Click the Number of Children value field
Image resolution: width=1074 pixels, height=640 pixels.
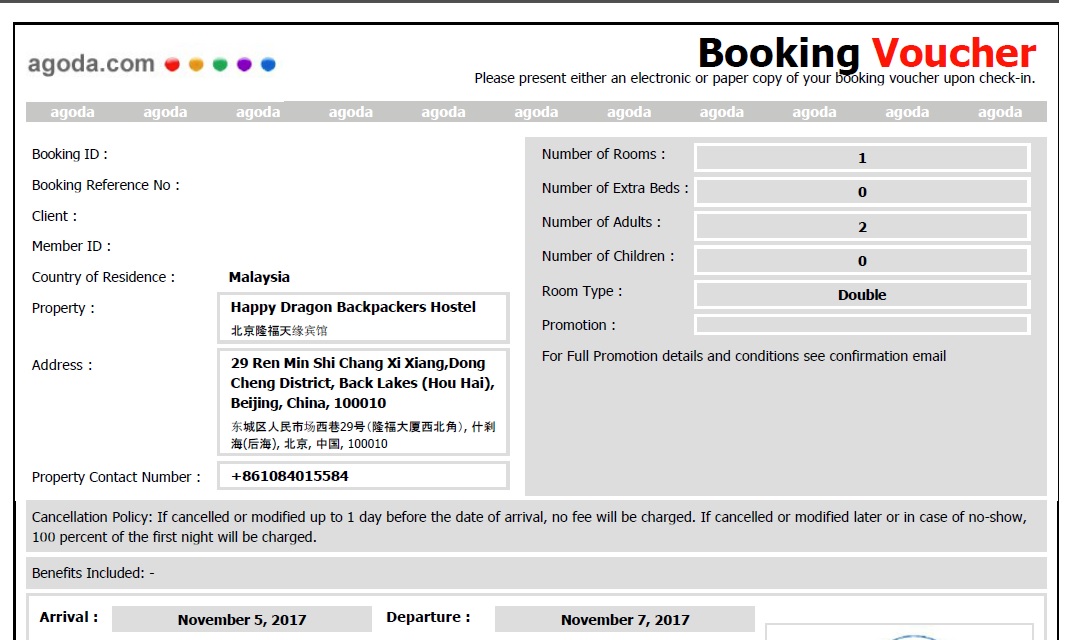pyautogui.click(x=862, y=260)
